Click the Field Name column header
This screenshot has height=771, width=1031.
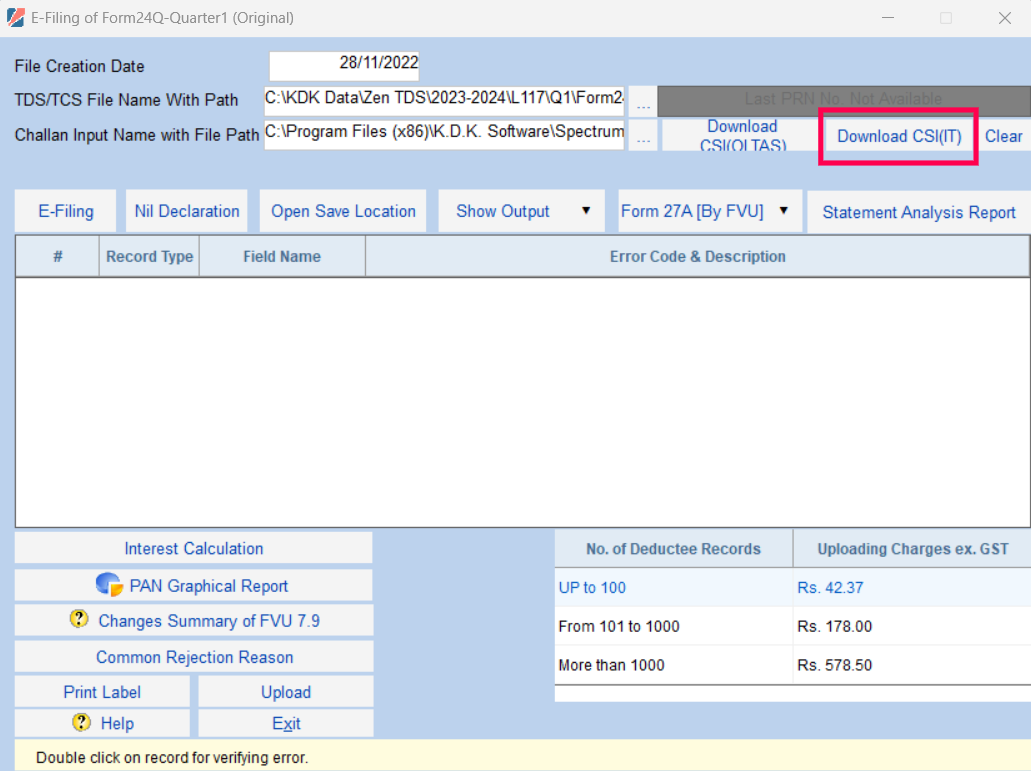point(282,256)
